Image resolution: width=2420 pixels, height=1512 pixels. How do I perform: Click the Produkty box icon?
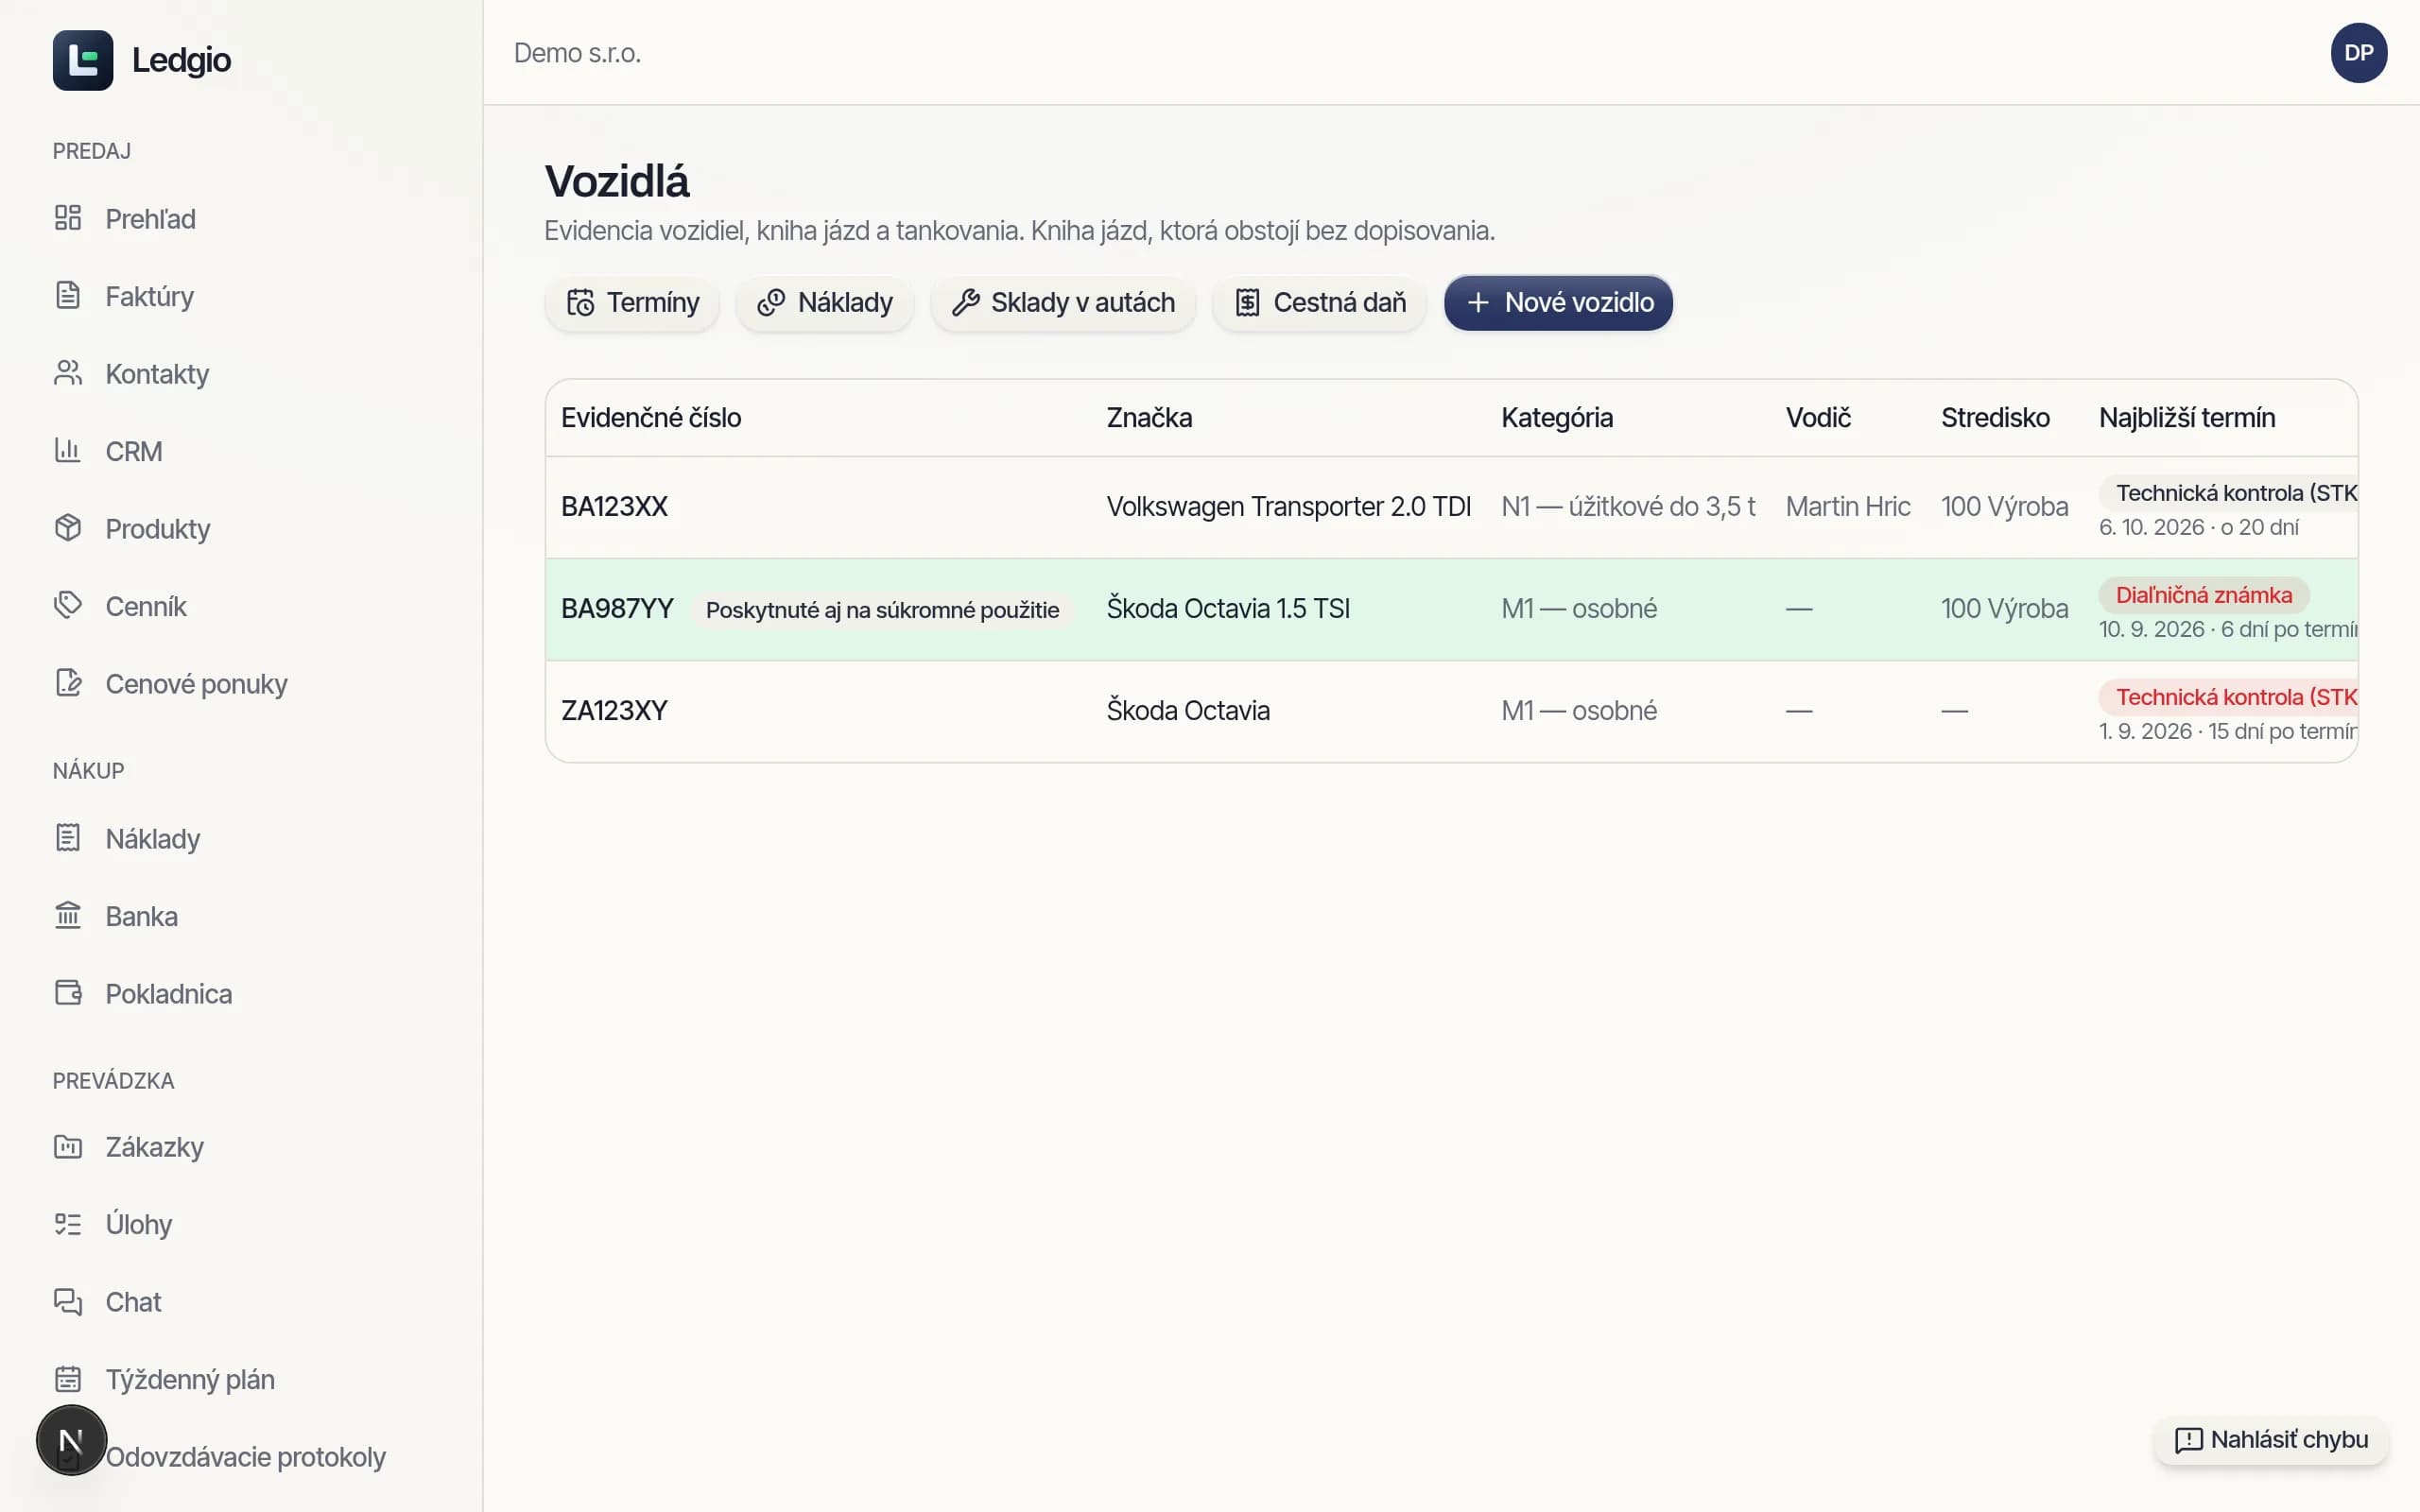pyautogui.click(x=68, y=528)
